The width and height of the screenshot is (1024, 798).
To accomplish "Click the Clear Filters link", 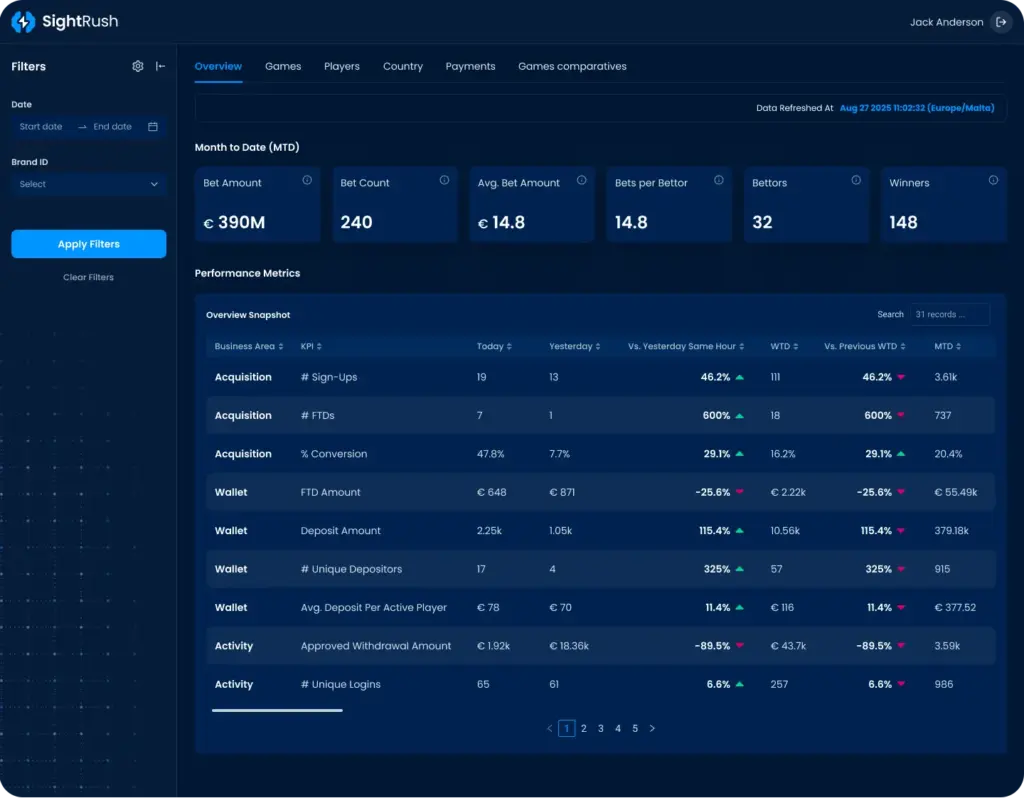I will pos(88,277).
